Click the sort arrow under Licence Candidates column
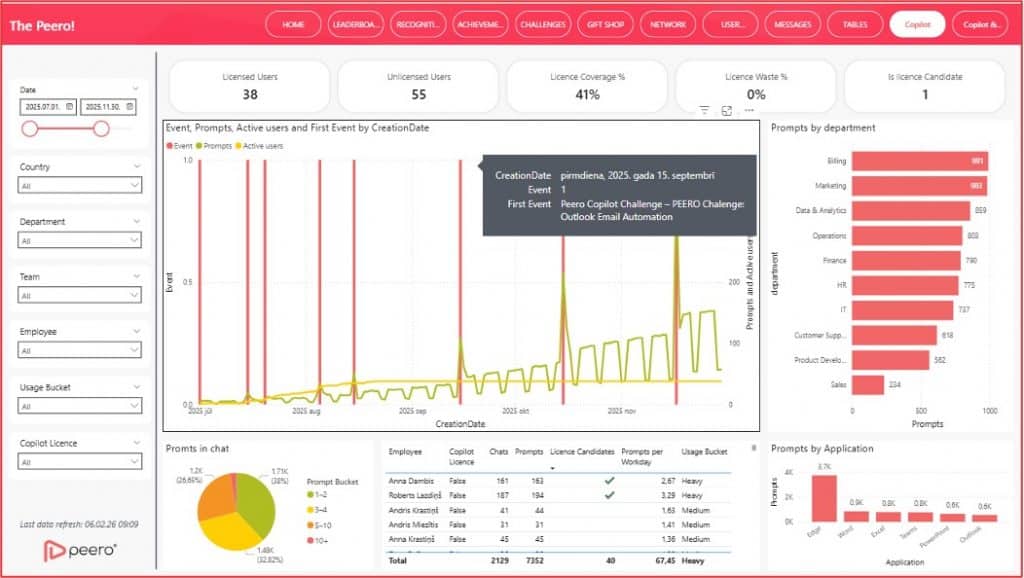The image size is (1024, 578). pyautogui.click(x=553, y=467)
